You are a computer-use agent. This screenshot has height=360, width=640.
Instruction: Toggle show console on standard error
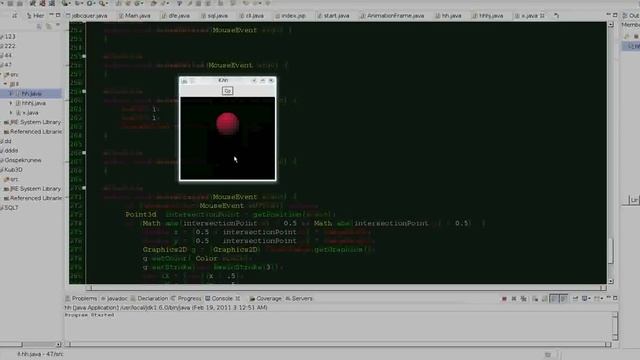click(563, 299)
